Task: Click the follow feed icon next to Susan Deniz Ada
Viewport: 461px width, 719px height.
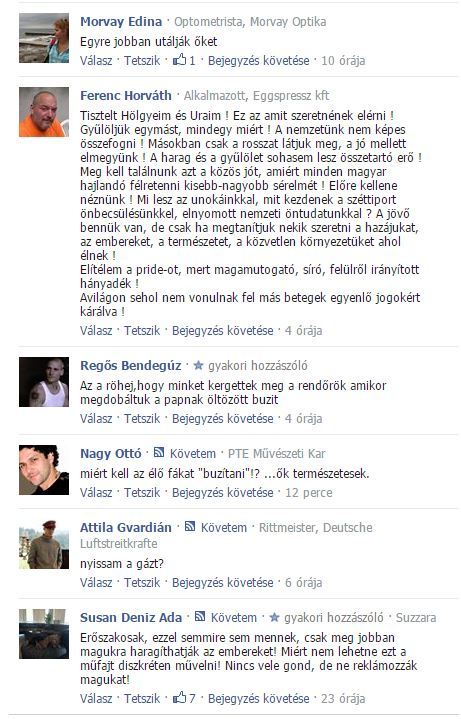Action: coord(200,616)
